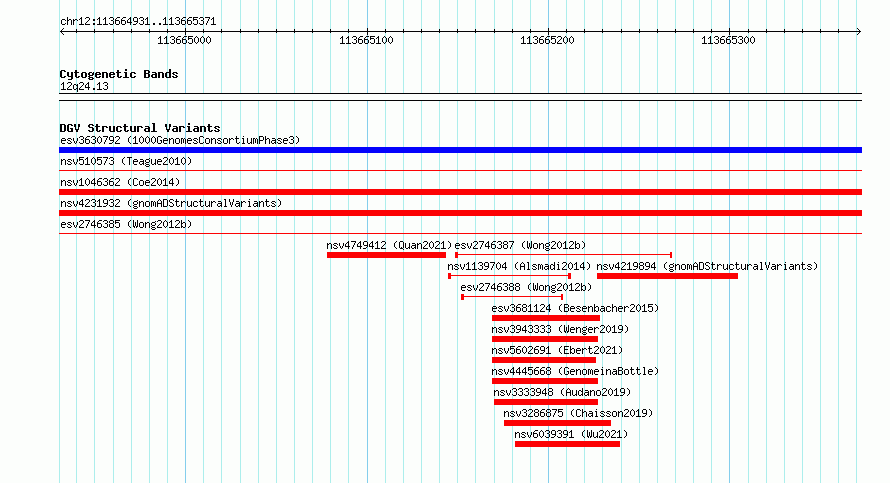The image size is (890, 483).
Task: Click the nsv1046362 thick red bar
Action: [460, 192]
